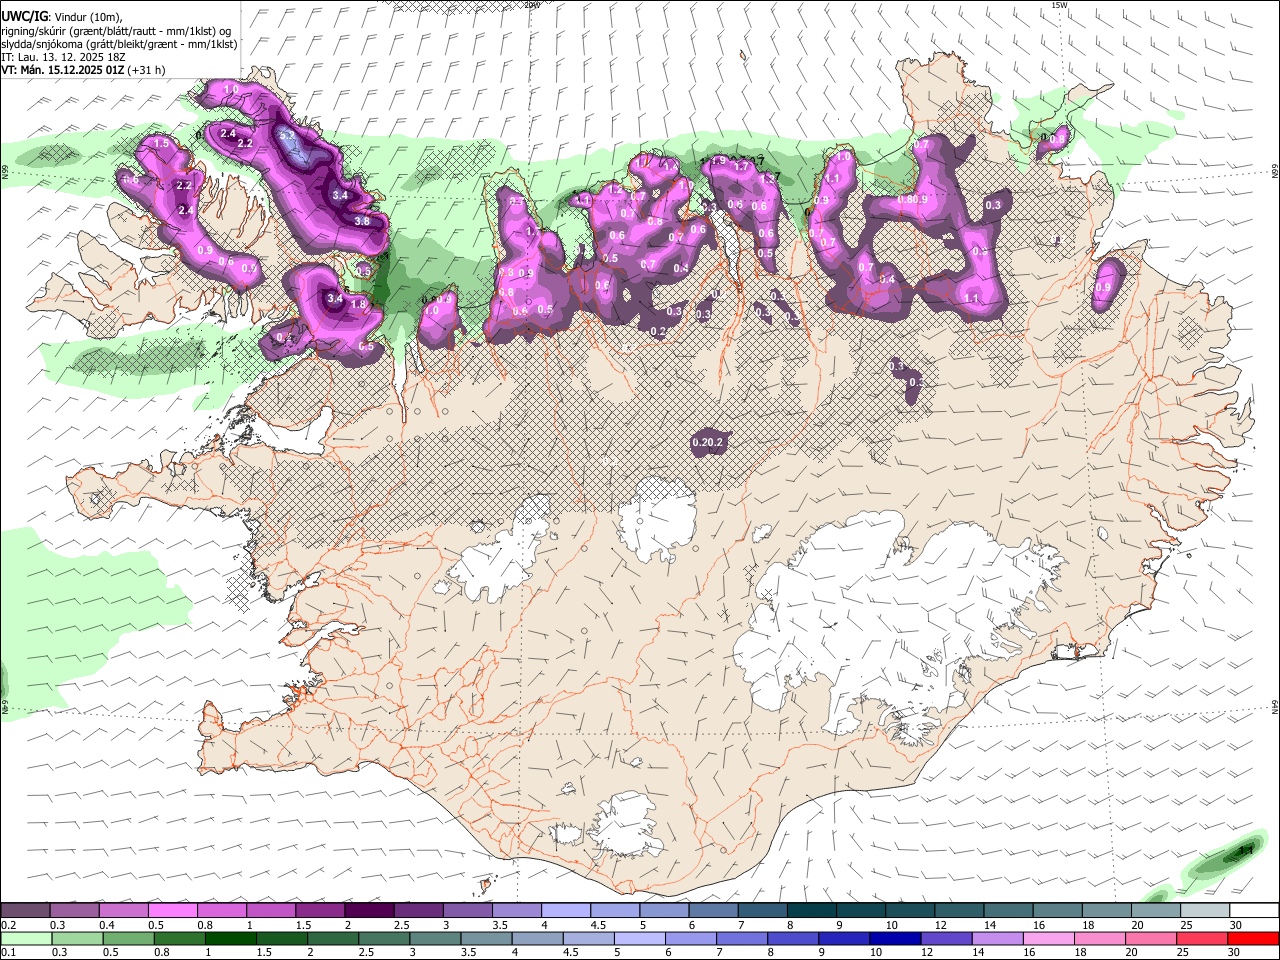
Task: Pick the deep blue 10 rain scale swatch
Action: tap(895, 939)
